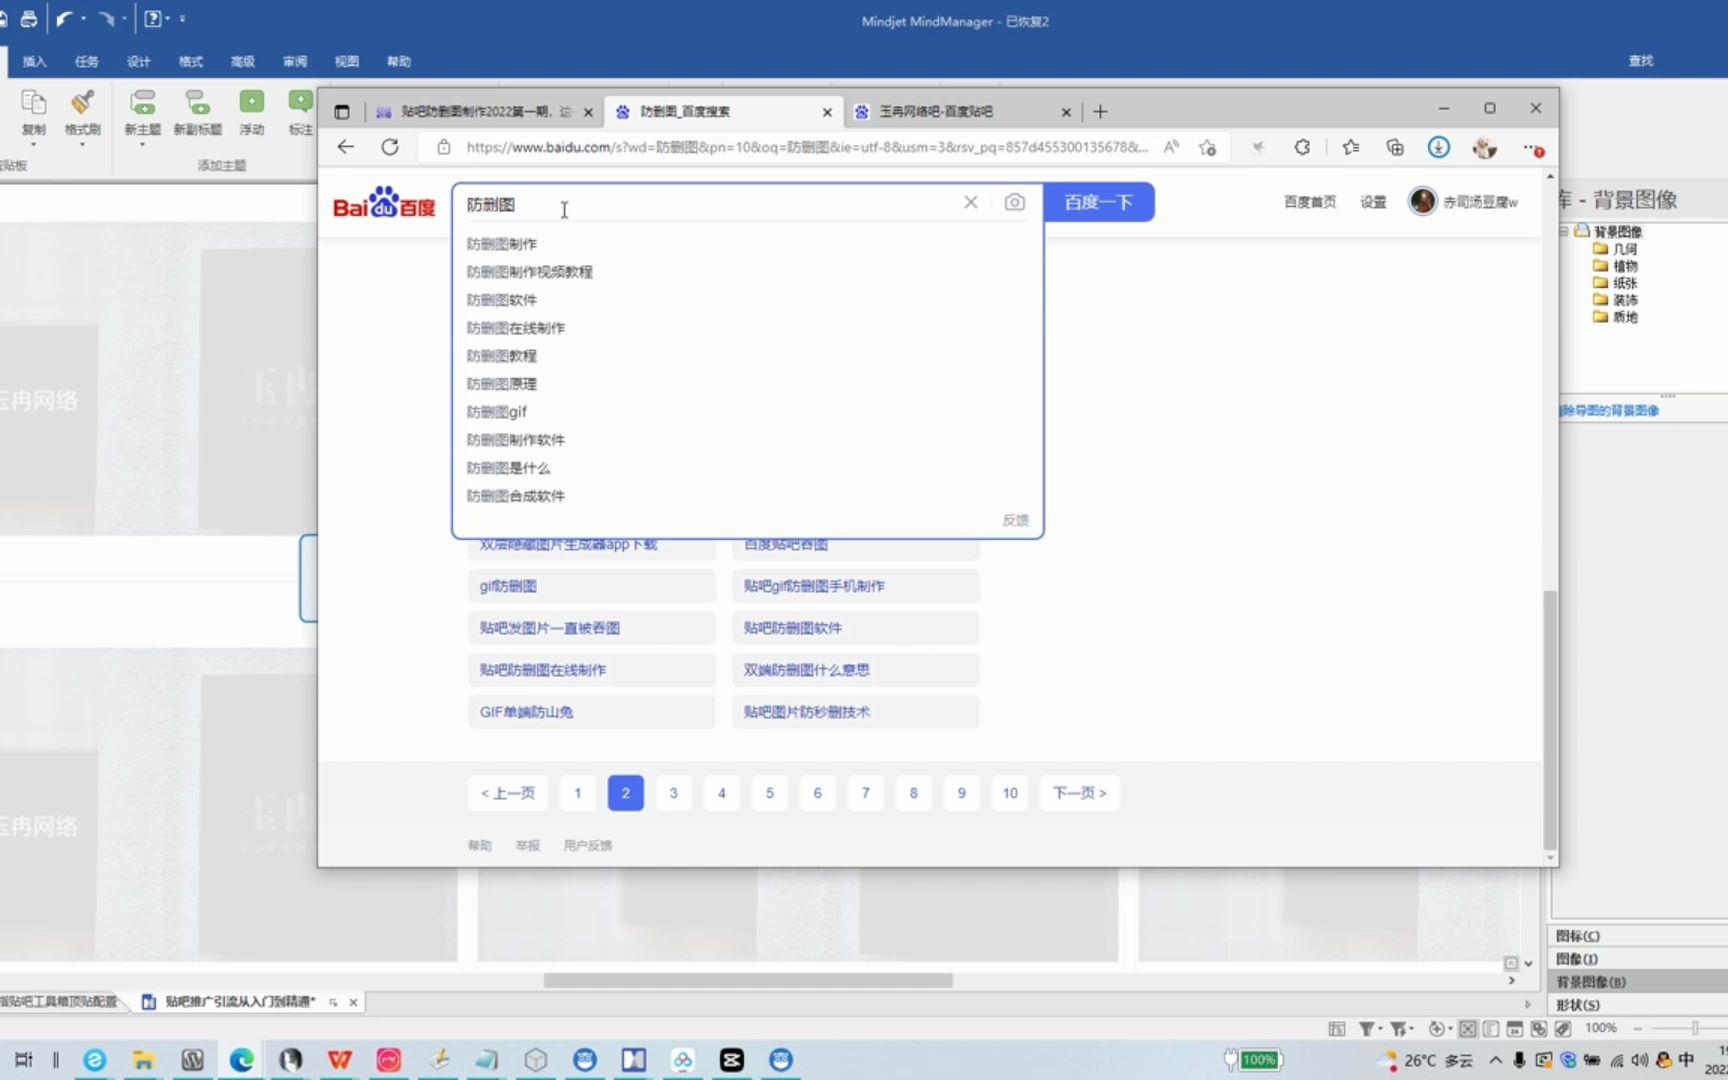Image resolution: width=1728 pixels, height=1080 pixels.
Task: Open the Edge tab actions menu icon
Action: point(342,112)
